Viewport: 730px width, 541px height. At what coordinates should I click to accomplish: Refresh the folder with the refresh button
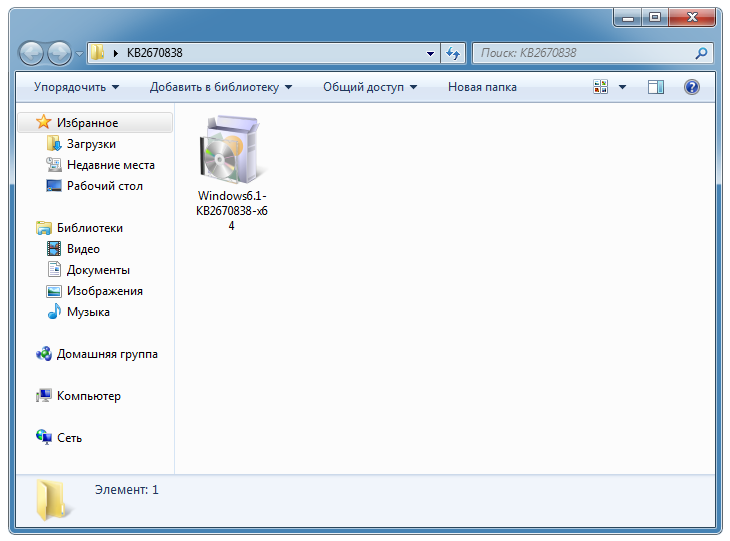453,54
